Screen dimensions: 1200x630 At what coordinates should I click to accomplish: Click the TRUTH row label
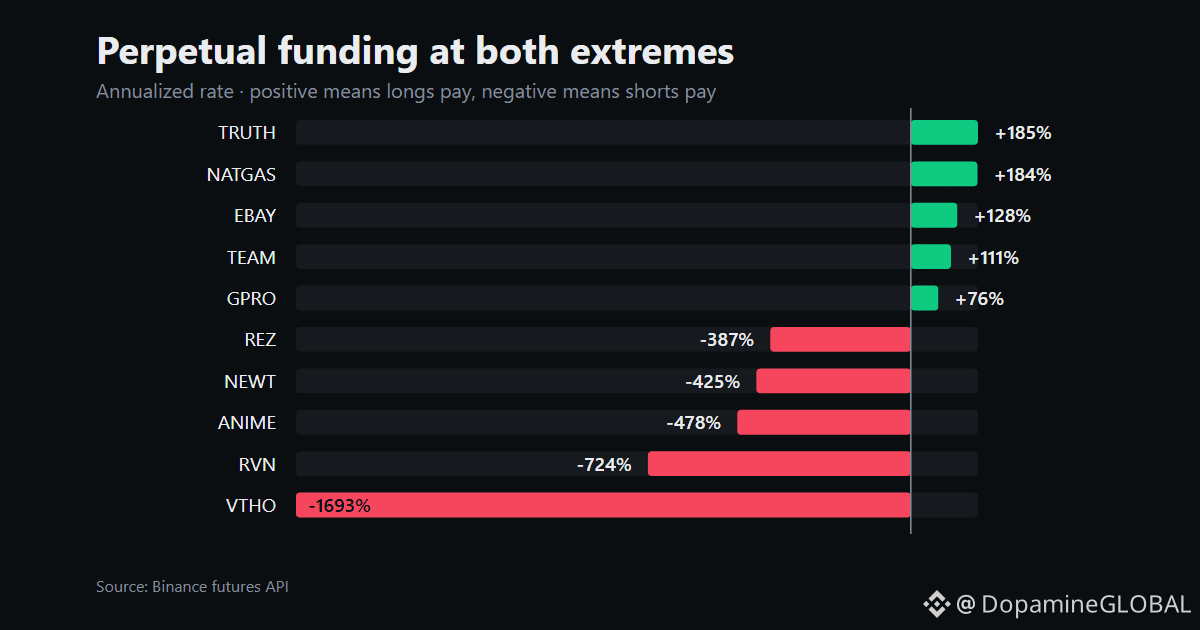click(247, 133)
